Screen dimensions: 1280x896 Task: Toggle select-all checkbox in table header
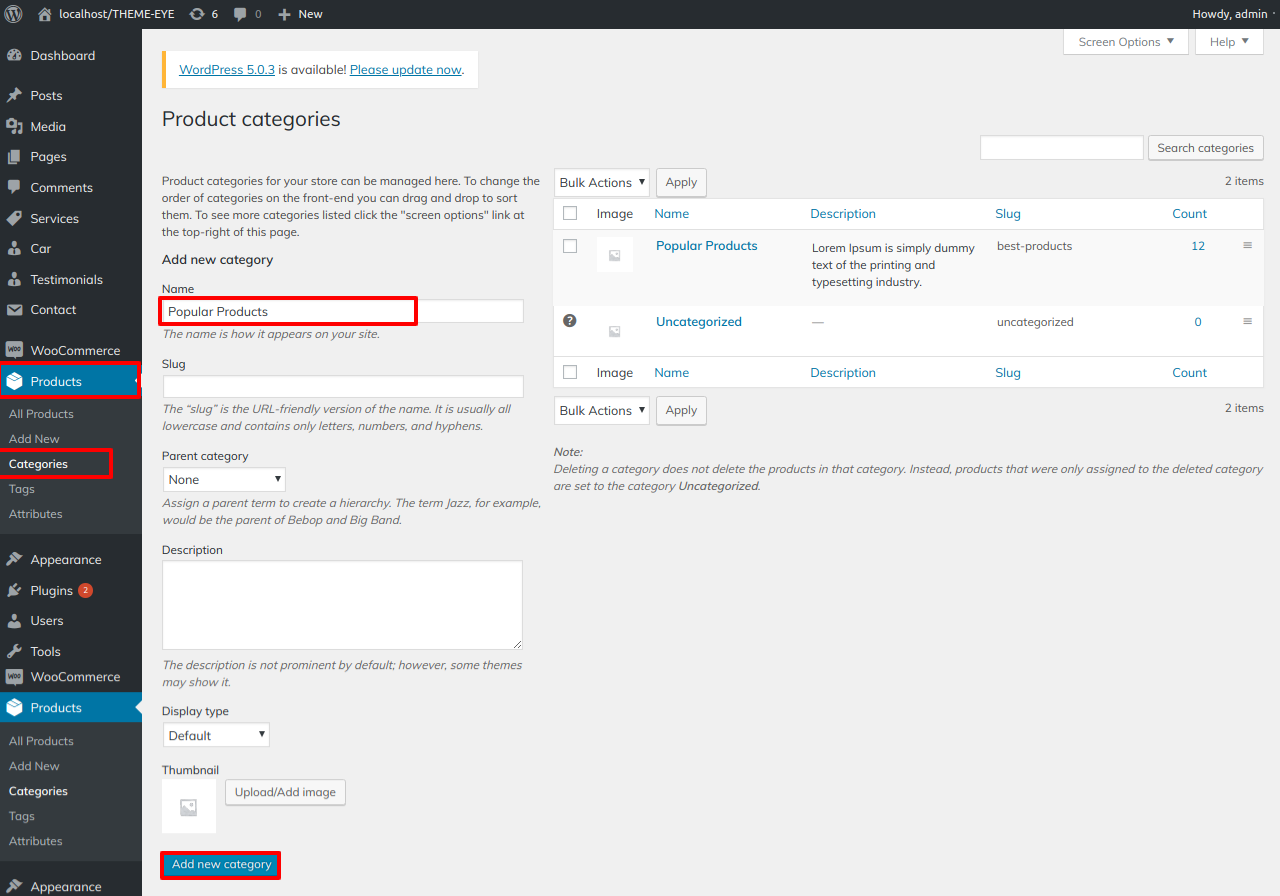[570, 213]
